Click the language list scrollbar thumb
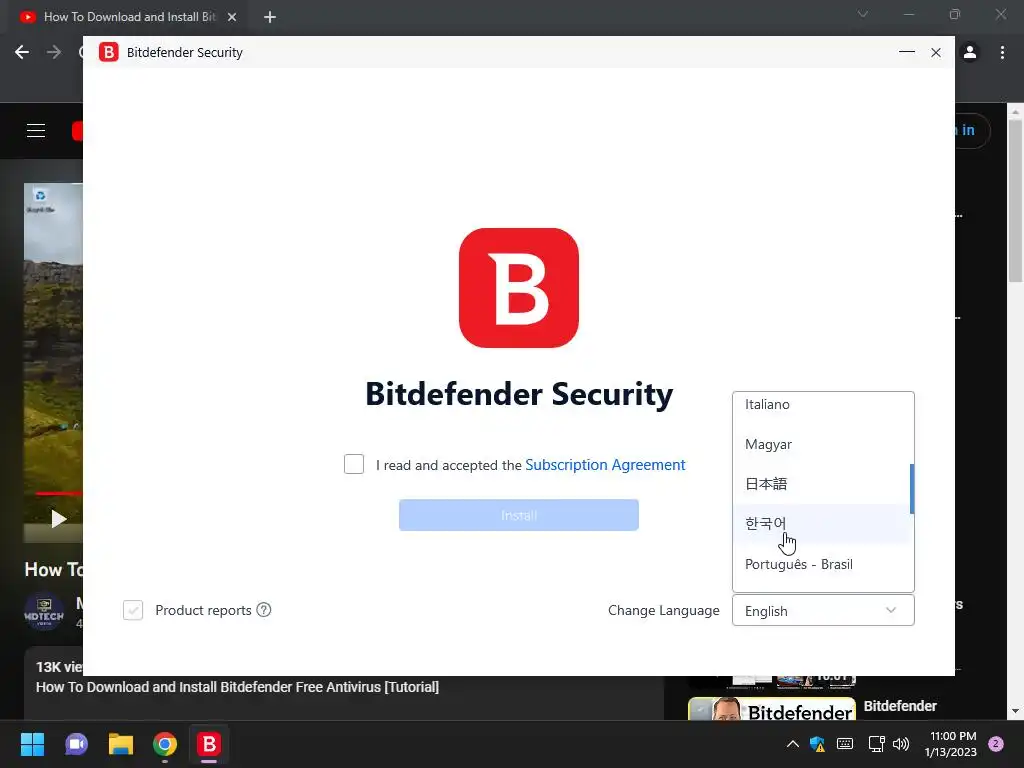 click(912, 488)
